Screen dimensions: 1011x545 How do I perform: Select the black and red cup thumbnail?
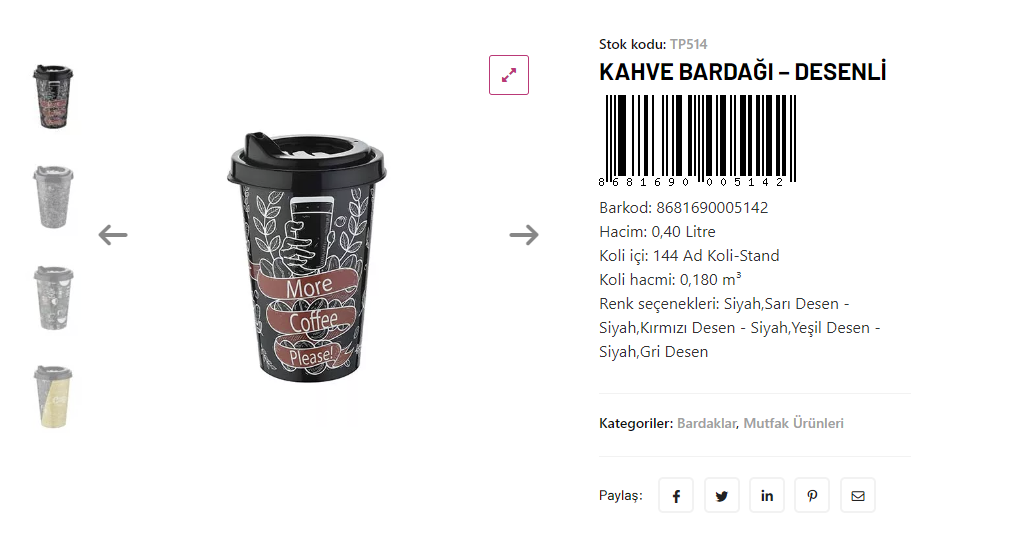(x=53, y=97)
